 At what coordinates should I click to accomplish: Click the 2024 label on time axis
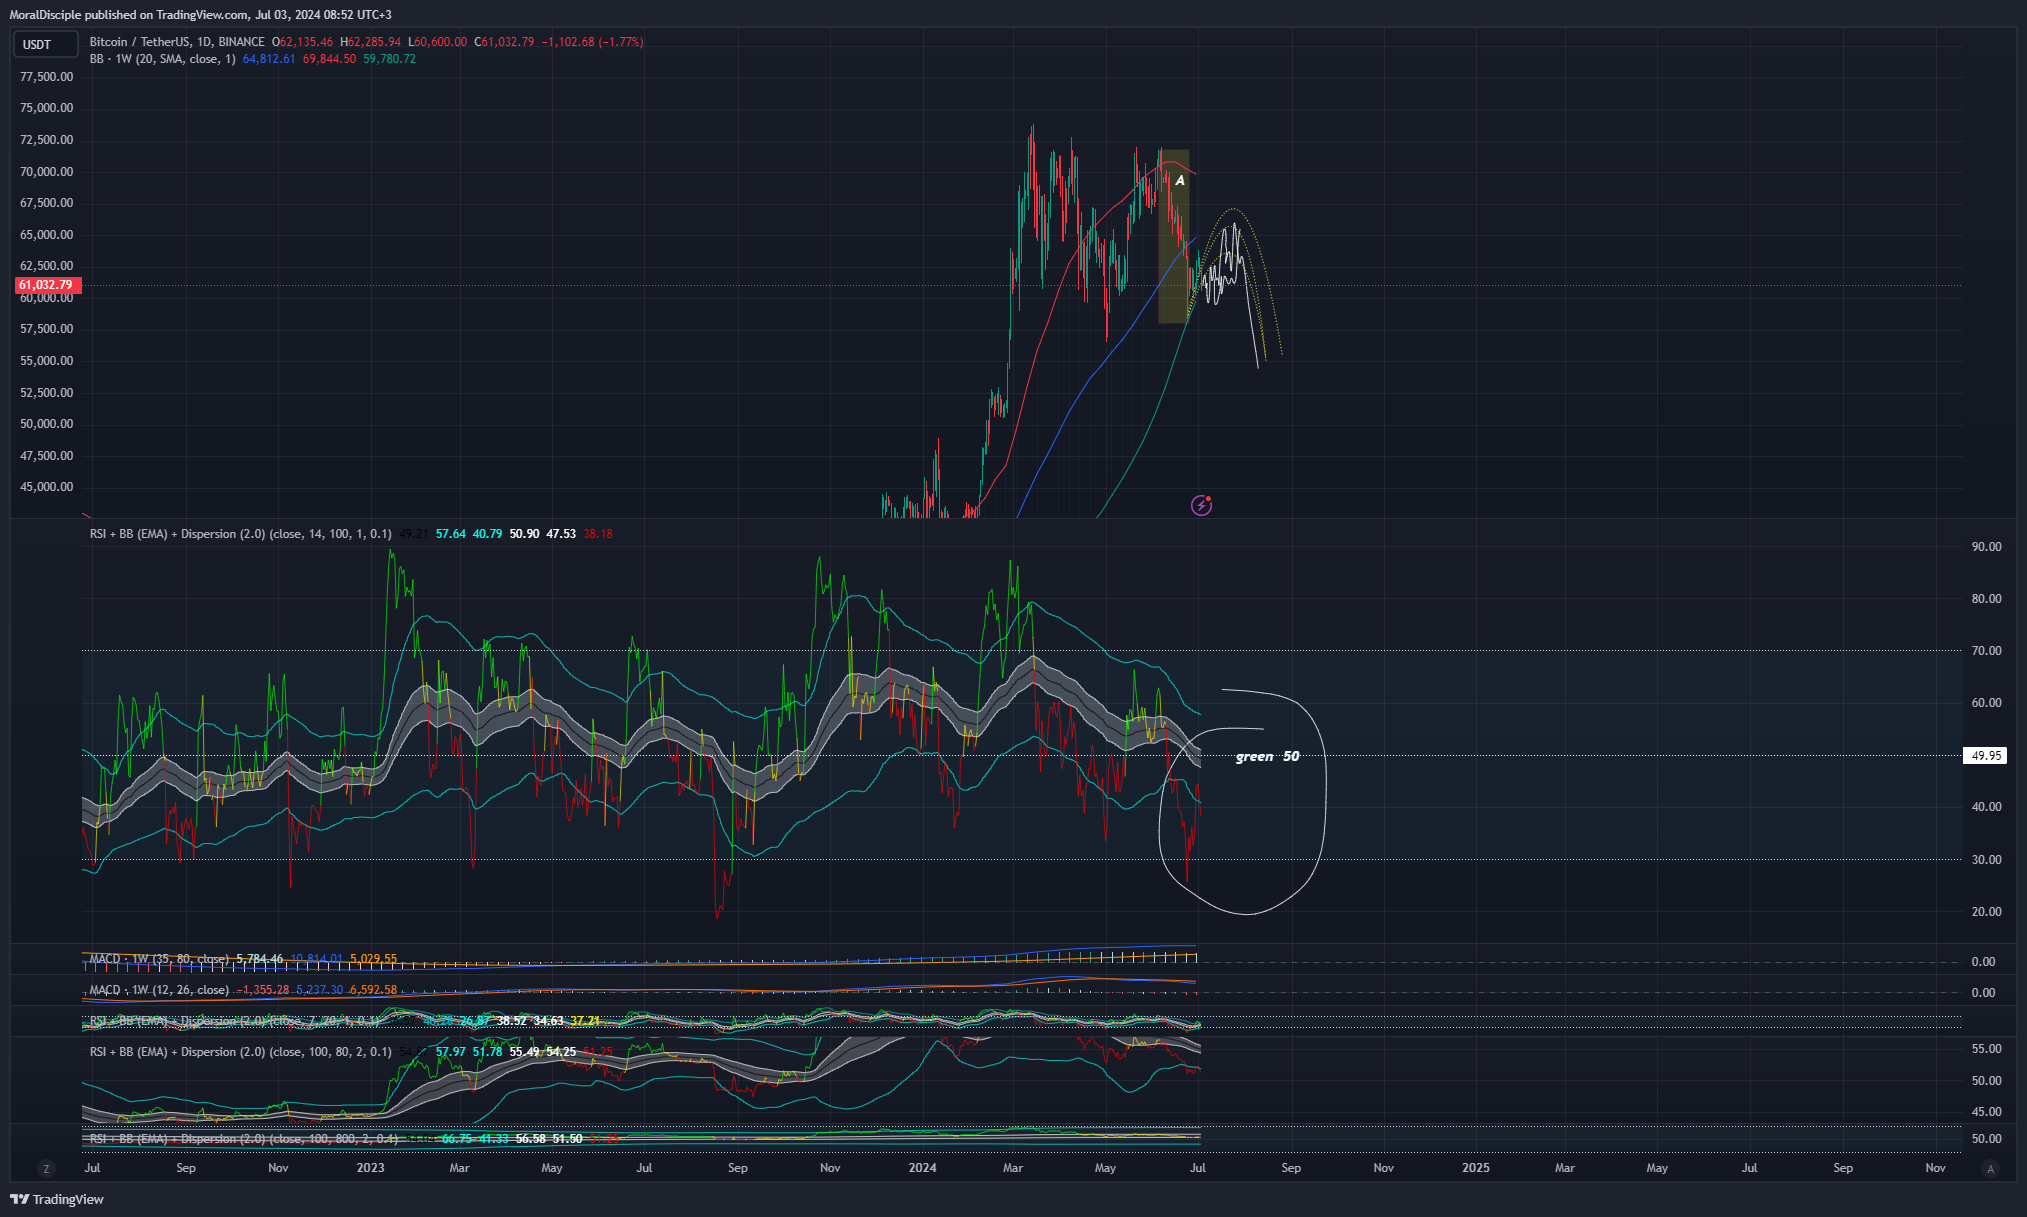coord(922,1168)
